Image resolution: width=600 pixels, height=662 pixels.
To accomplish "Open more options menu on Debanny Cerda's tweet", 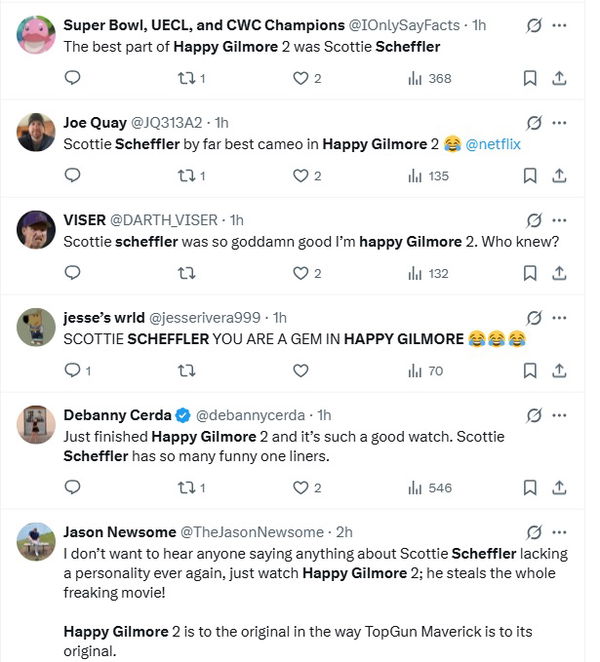I will [559, 415].
